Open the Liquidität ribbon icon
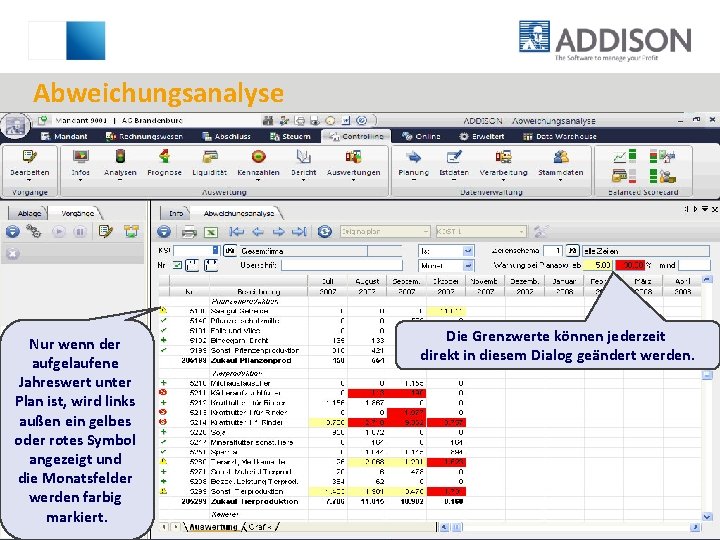 point(210,157)
